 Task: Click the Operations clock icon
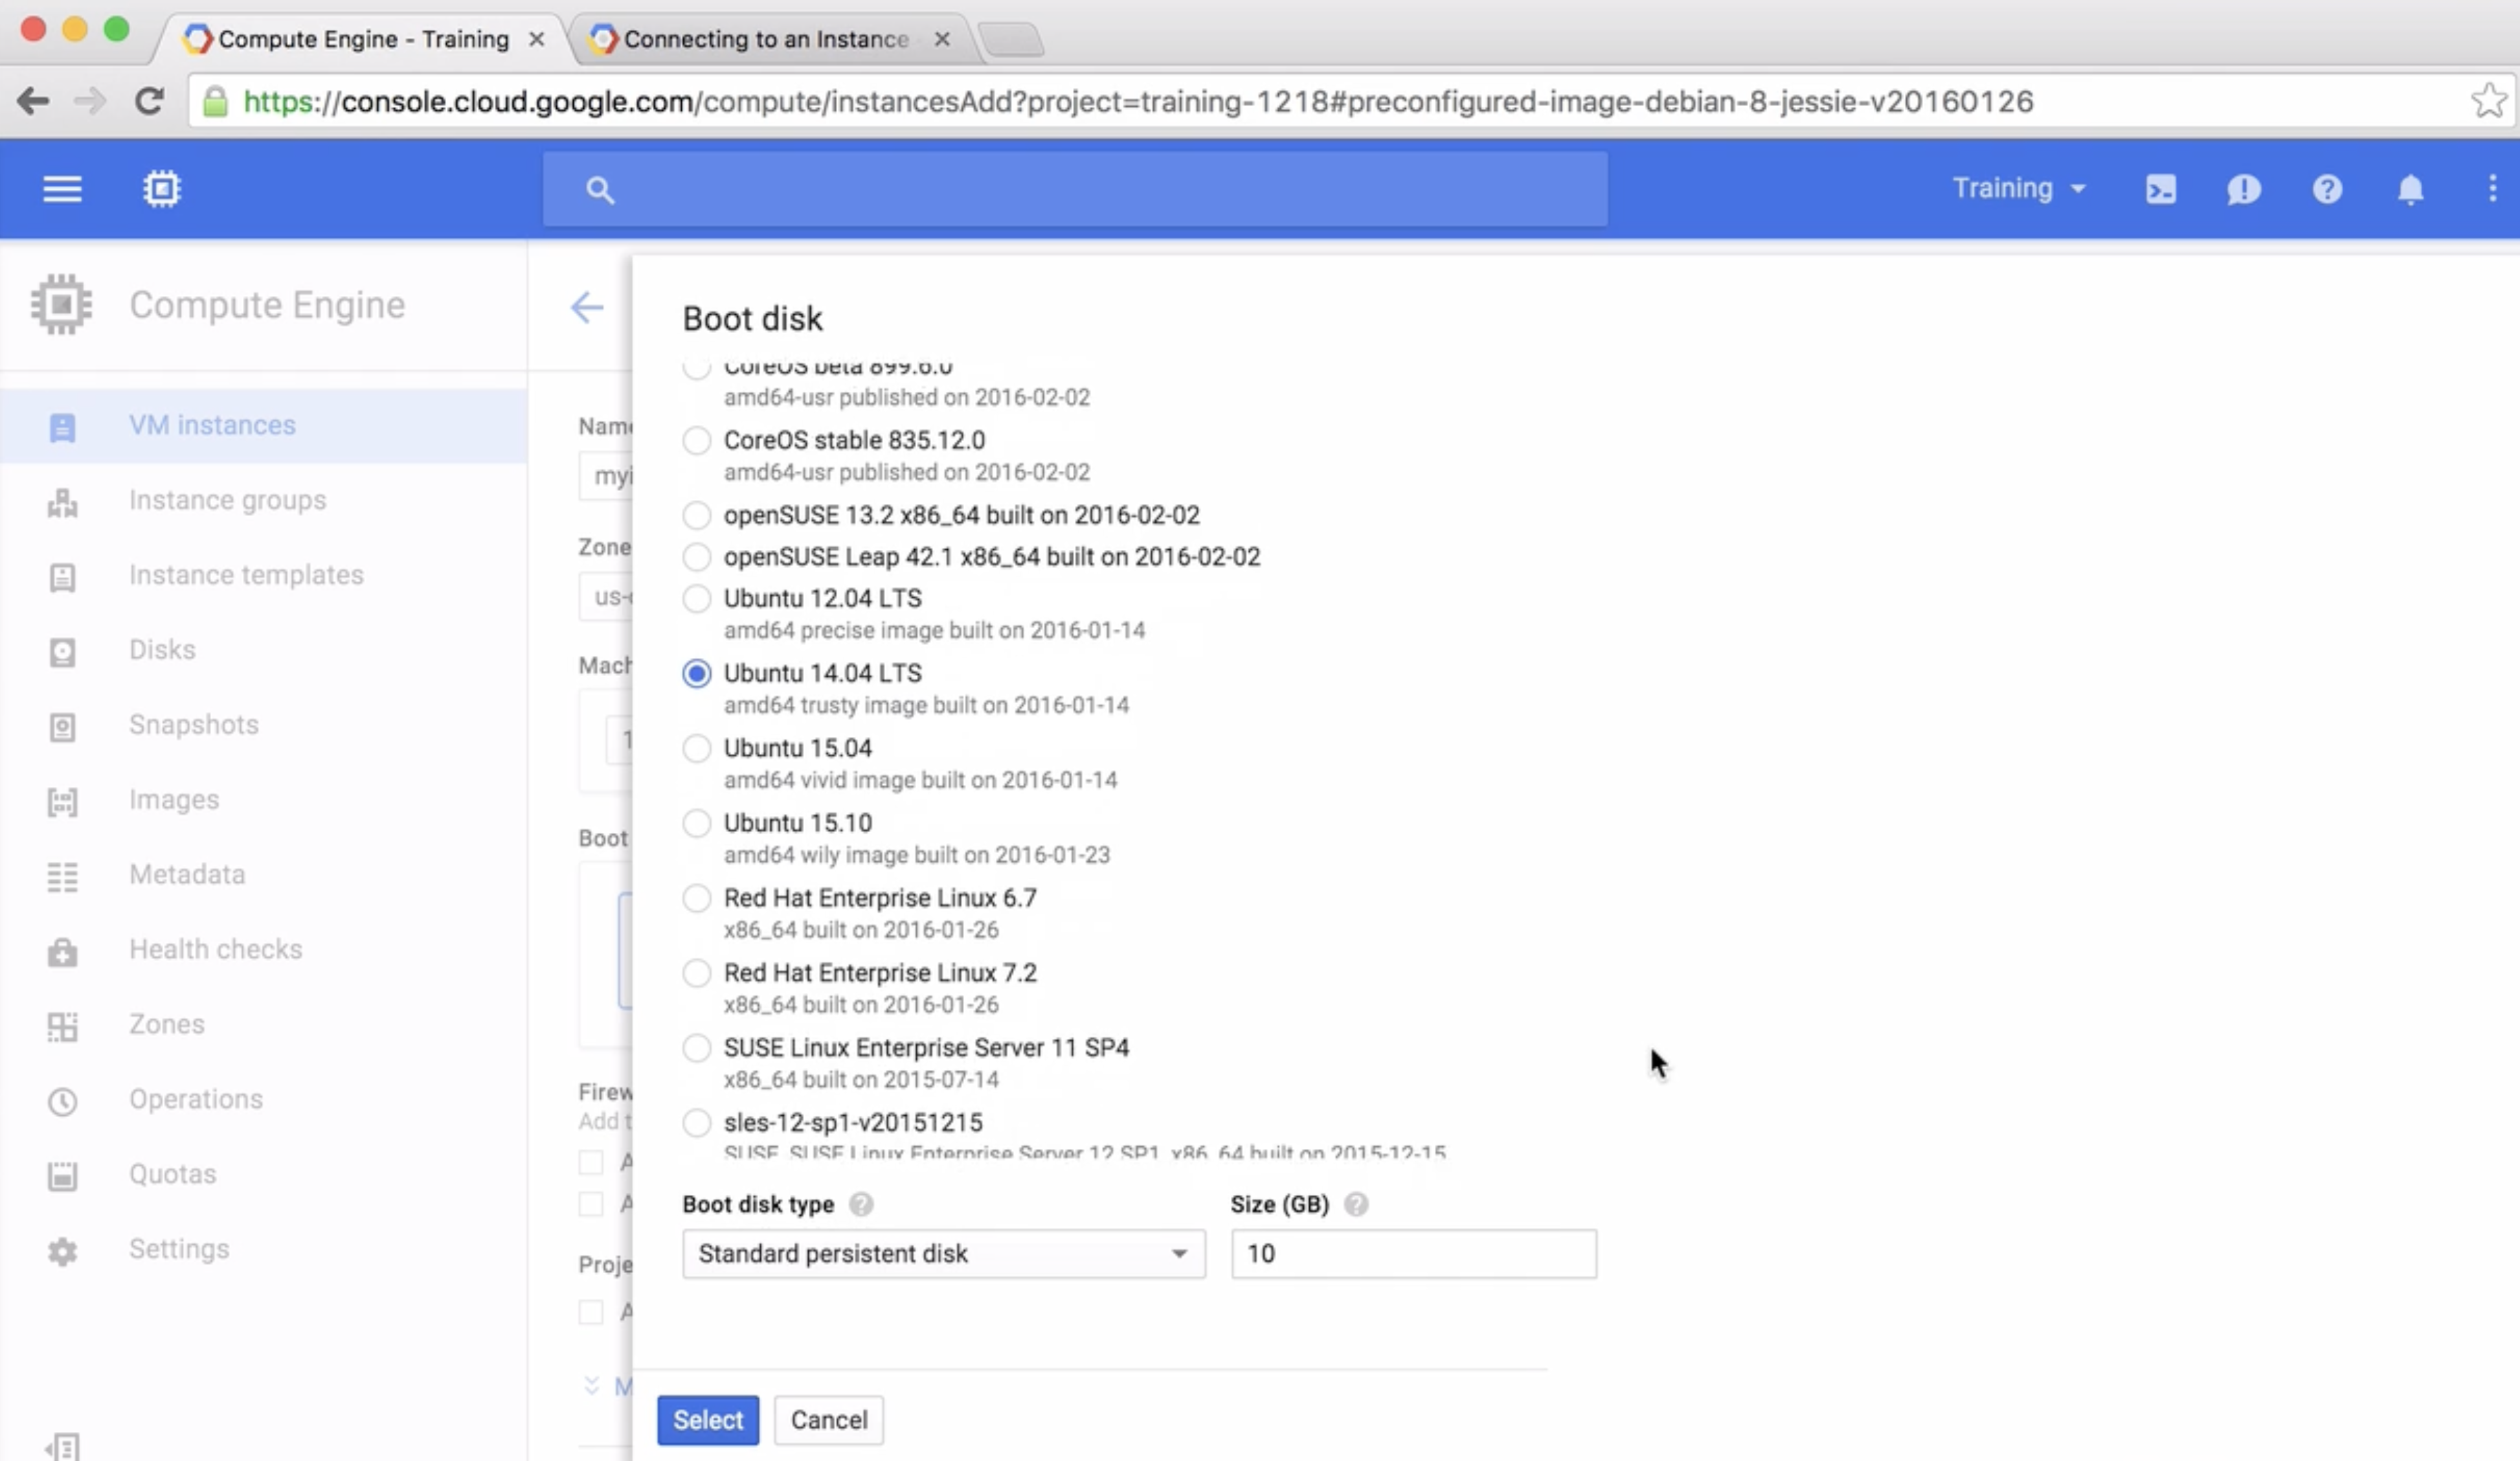tap(62, 1102)
